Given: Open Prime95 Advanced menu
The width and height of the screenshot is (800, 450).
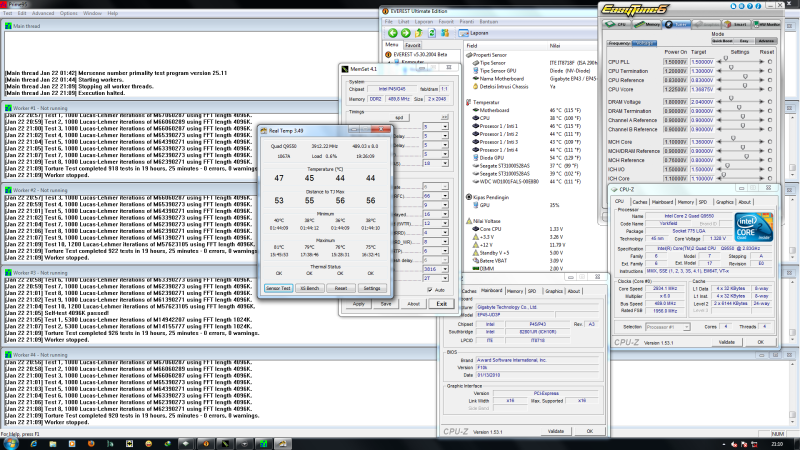Looking at the screenshot, I should [x=43, y=13].
